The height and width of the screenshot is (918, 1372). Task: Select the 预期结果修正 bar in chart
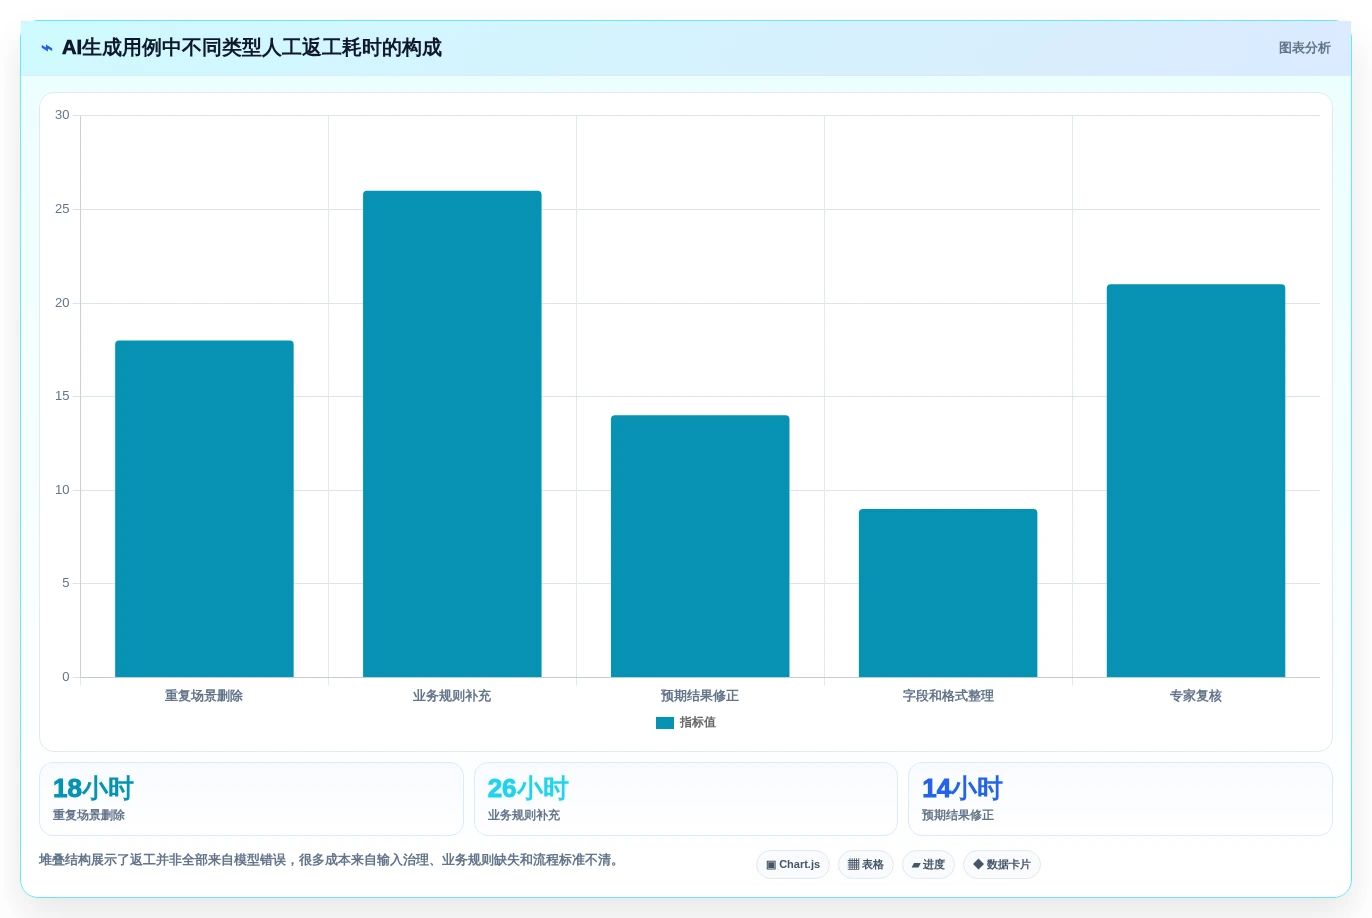pyautogui.click(x=700, y=546)
